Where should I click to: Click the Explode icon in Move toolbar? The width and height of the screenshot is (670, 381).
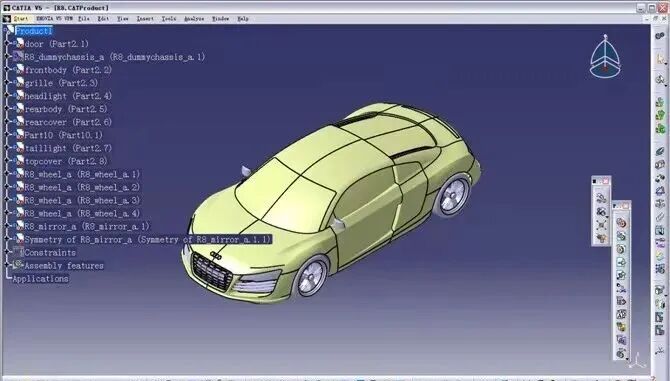(x=602, y=224)
